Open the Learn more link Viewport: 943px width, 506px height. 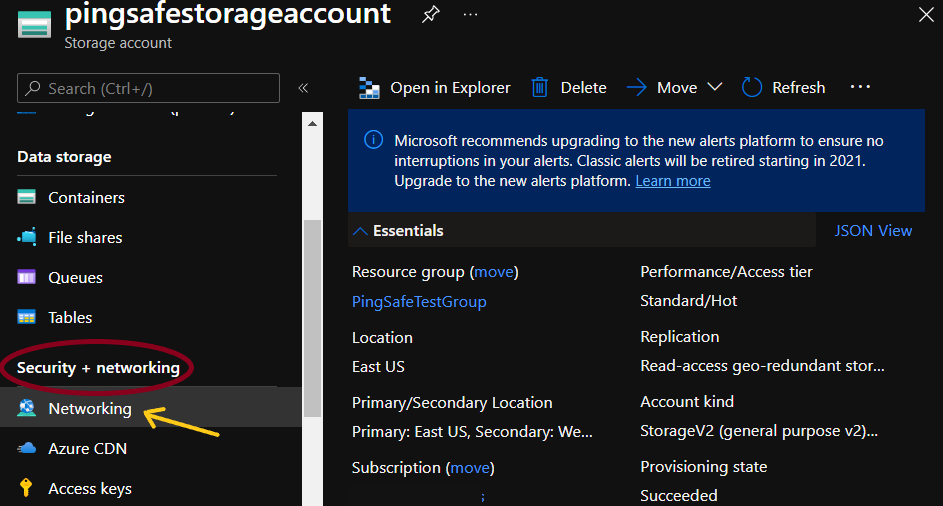pyautogui.click(x=672, y=181)
